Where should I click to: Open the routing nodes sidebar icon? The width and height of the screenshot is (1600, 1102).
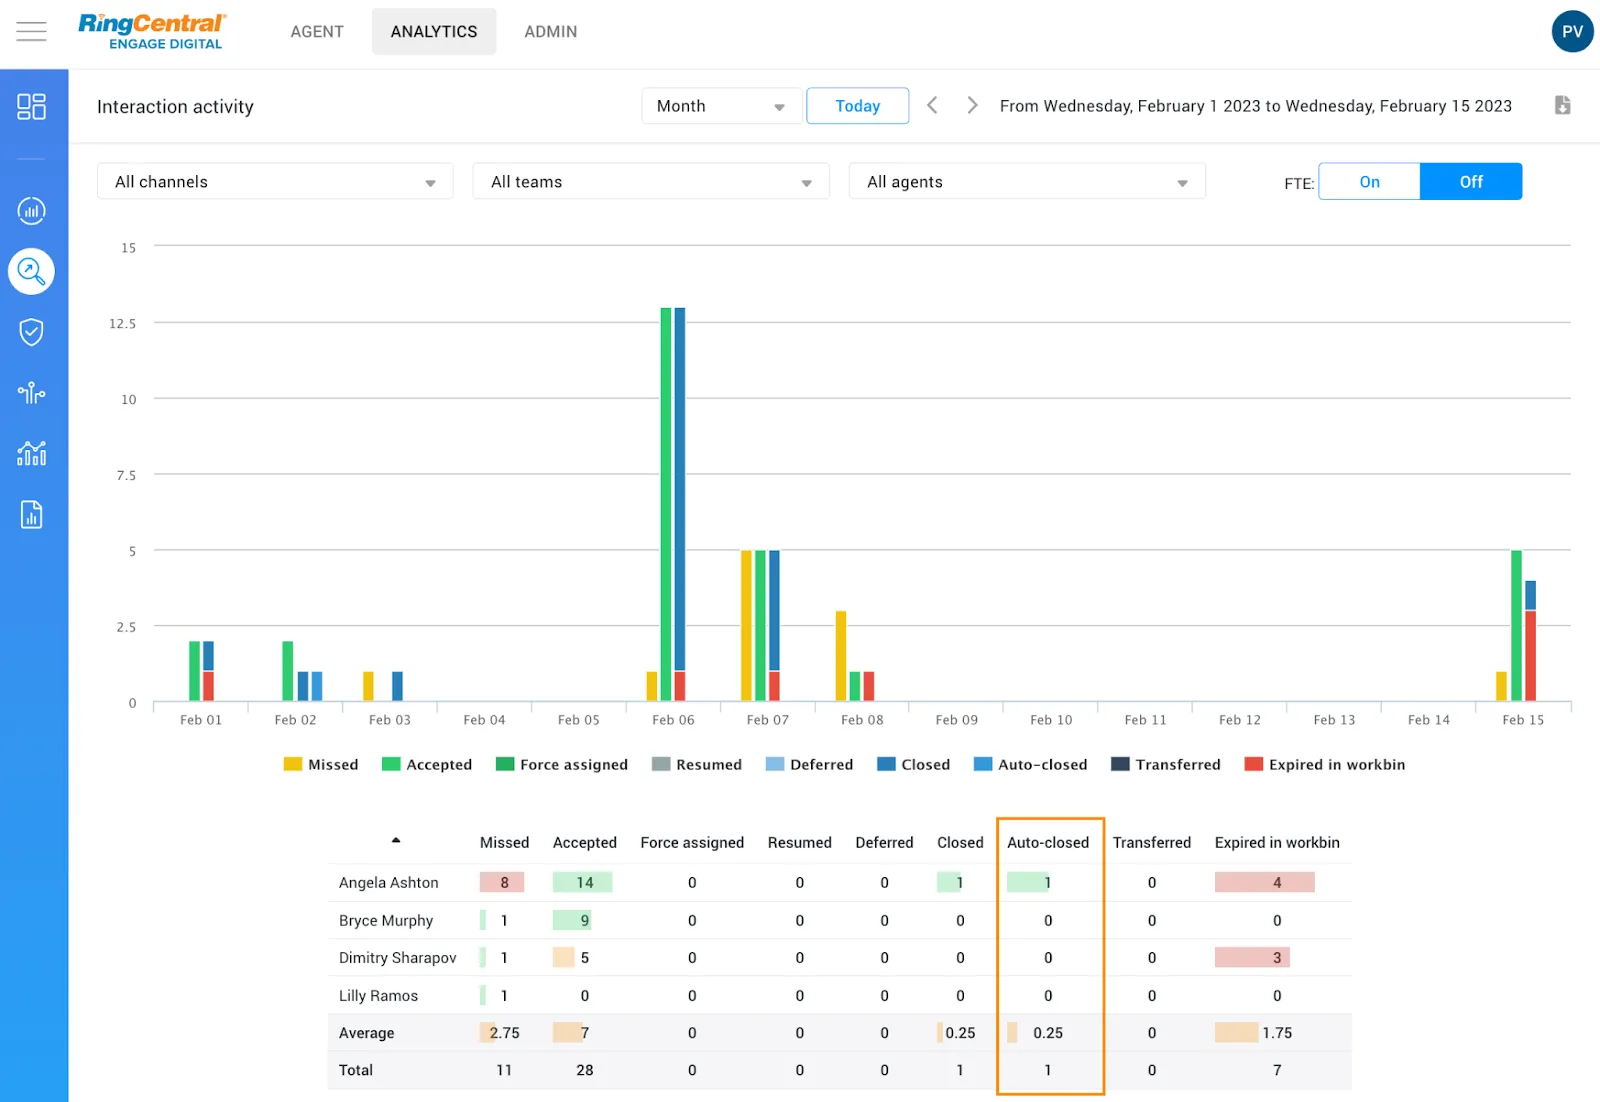tap(31, 393)
